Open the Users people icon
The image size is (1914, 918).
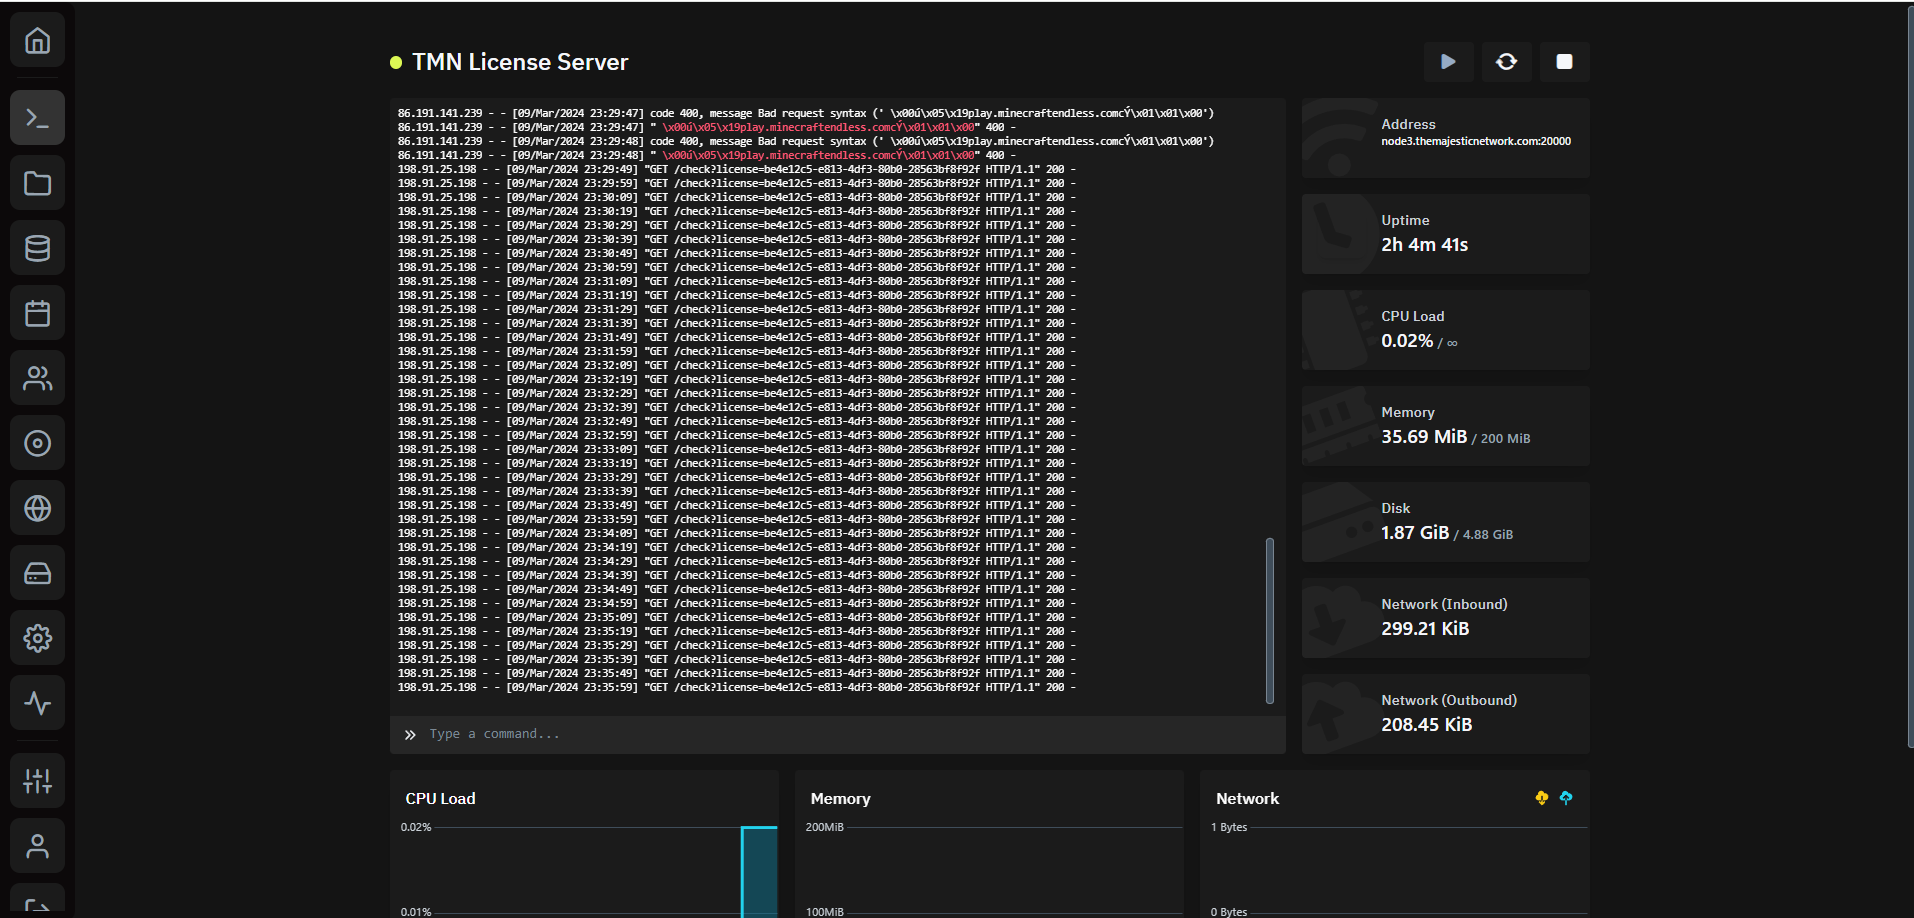pyautogui.click(x=38, y=378)
